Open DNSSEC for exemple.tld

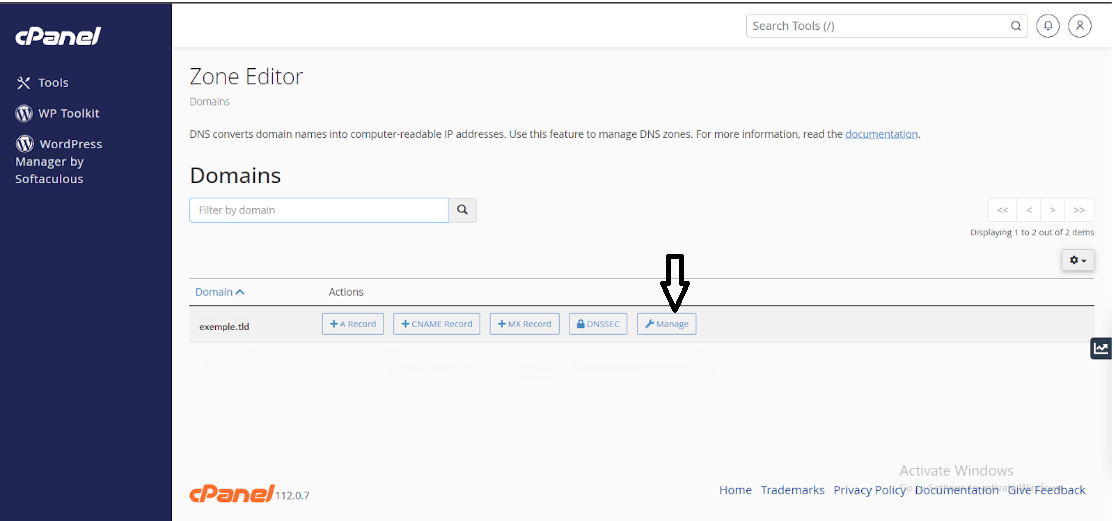point(598,324)
